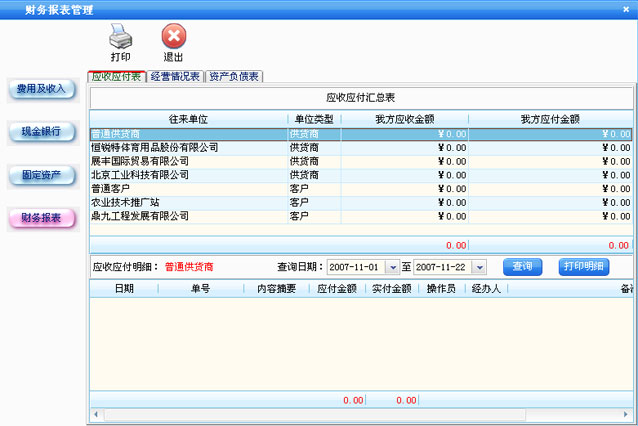
Task: Expand the end date 2007-11-22 dropdown
Action: (x=479, y=267)
